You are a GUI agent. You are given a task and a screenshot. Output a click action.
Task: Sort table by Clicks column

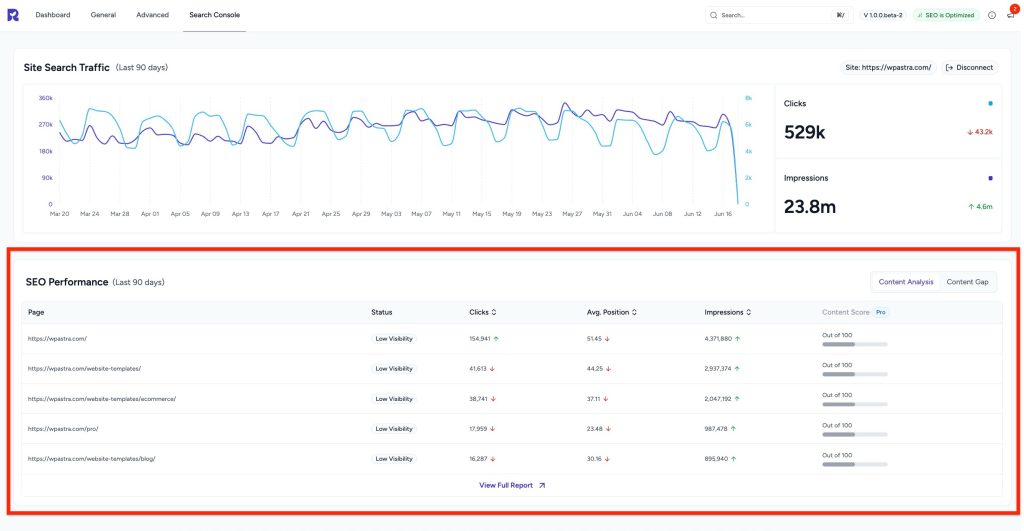pyautogui.click(x=483, y=312)
